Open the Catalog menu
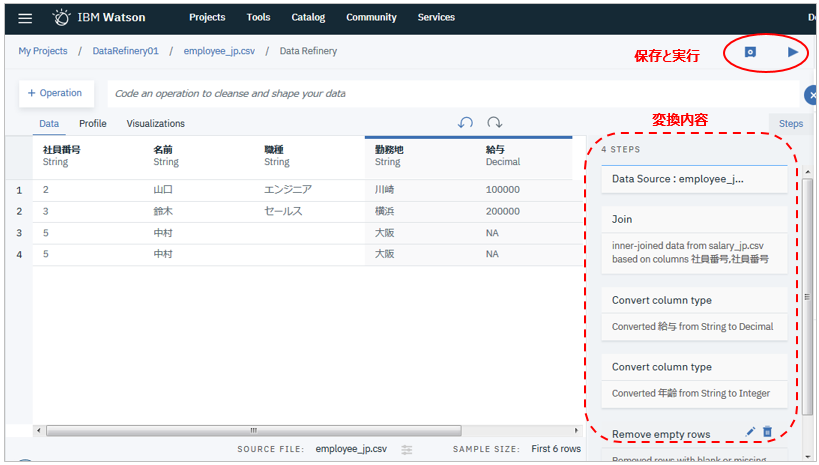The width and height of the screenshot is (819, 465). pyautogui.click(x=308, y=17)
